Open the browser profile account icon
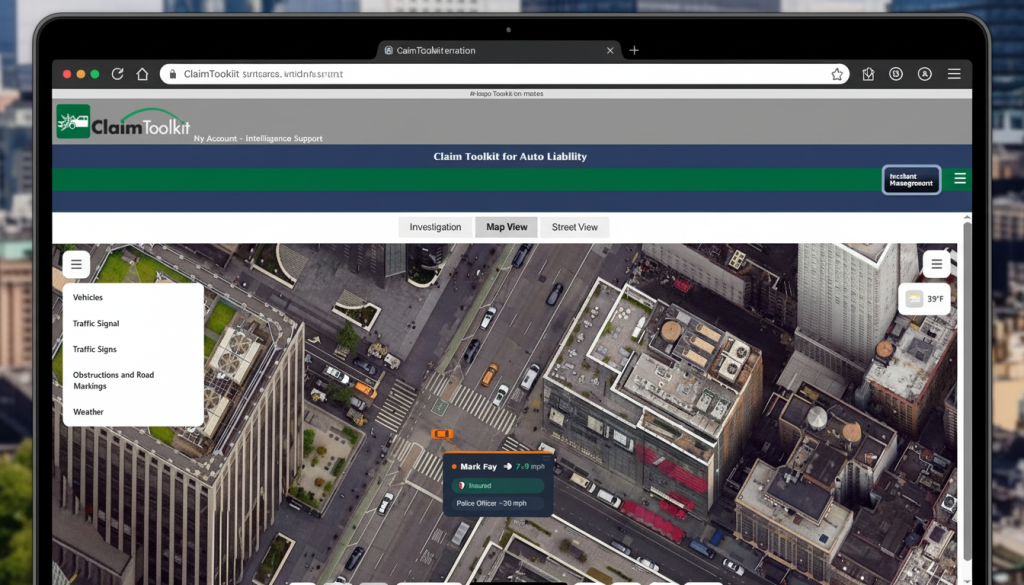The image size is (1024, 585). 925,74
